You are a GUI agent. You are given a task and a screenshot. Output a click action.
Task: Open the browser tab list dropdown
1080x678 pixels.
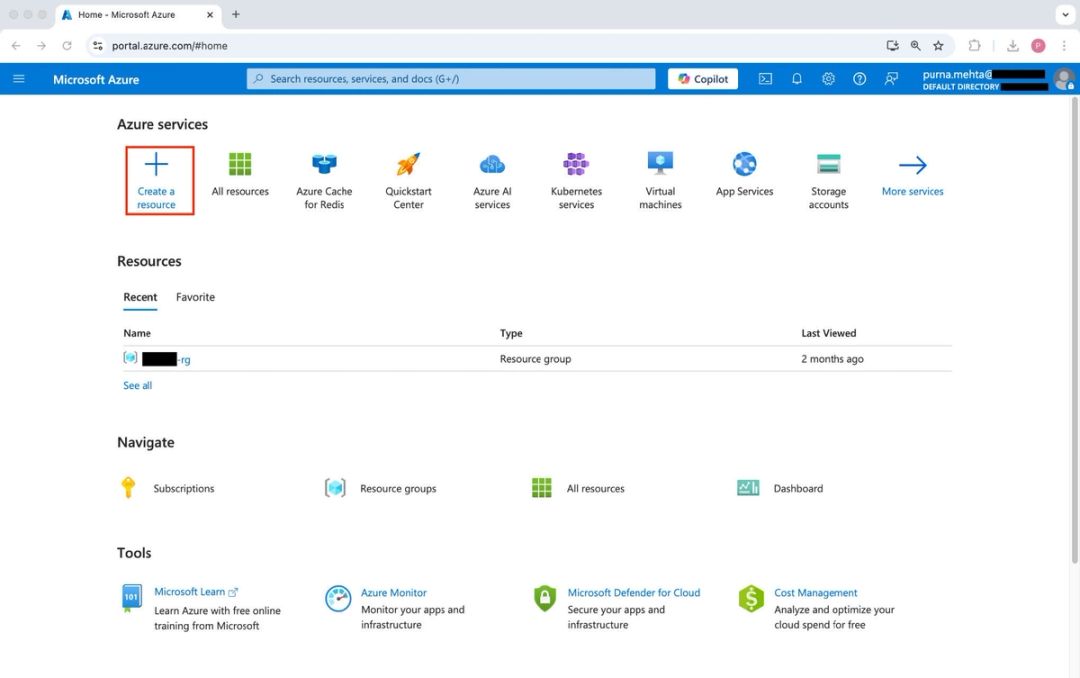pos(1063,14)
